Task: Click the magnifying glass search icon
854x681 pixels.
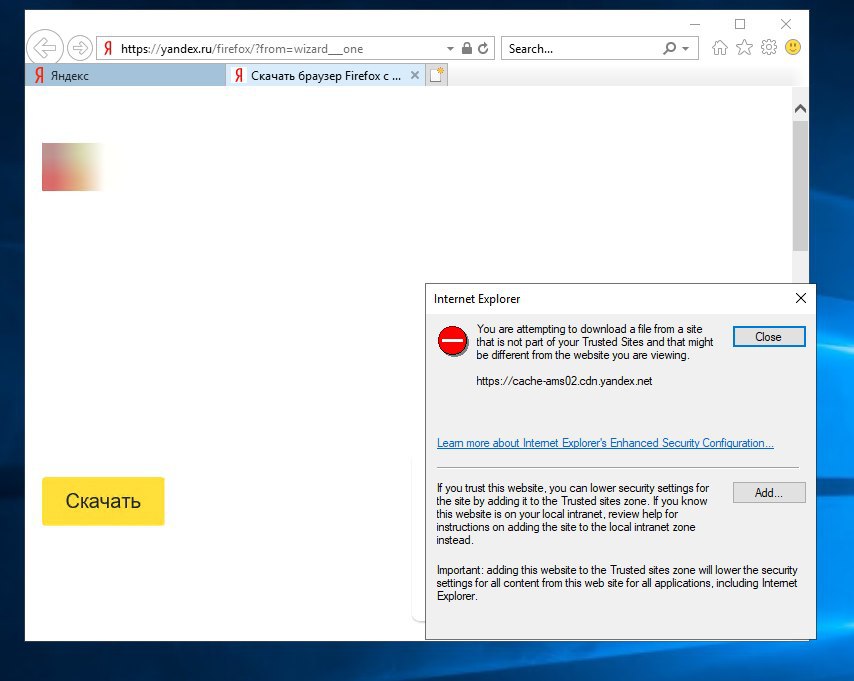Action: click(669, 48)
